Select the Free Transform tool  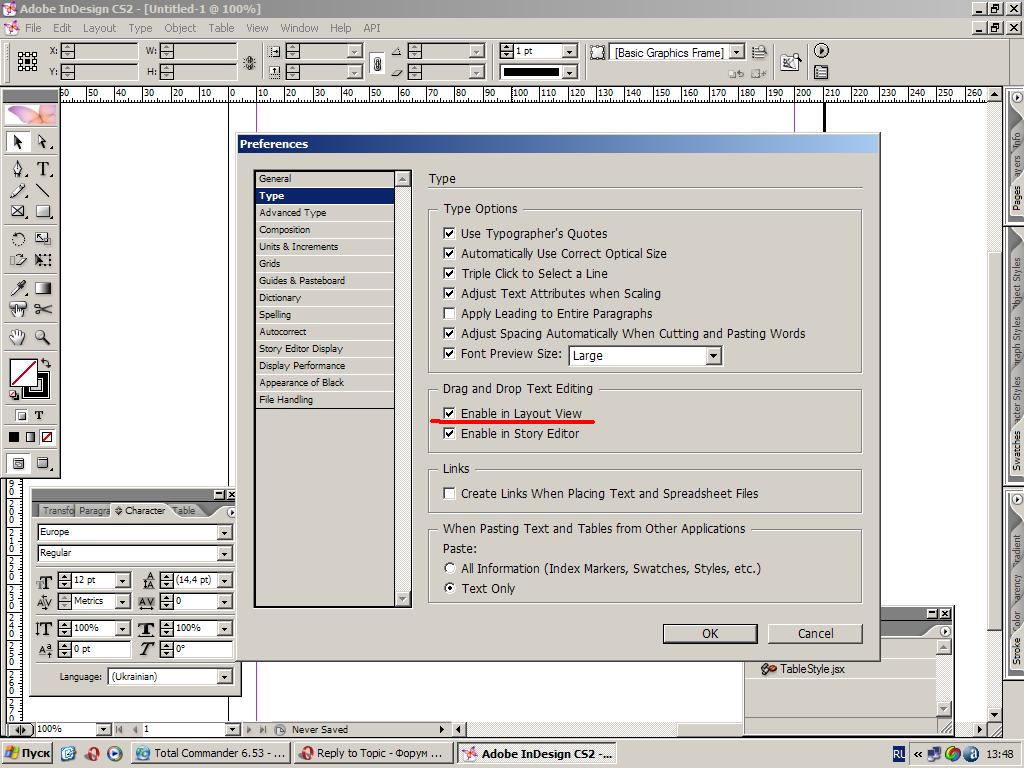tap(42, 260)
